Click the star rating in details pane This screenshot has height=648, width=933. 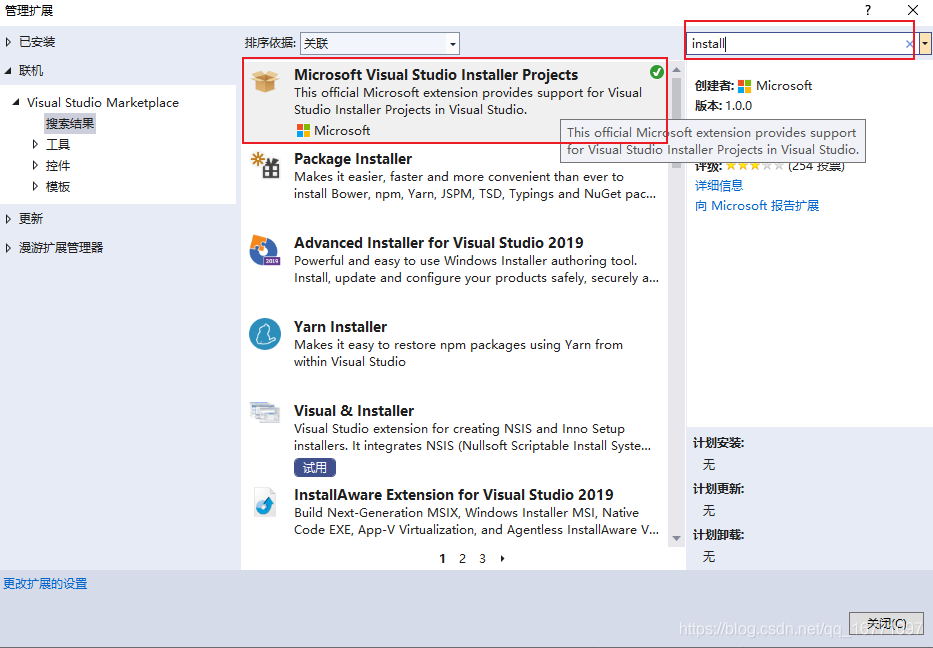(x=754, y=166)
